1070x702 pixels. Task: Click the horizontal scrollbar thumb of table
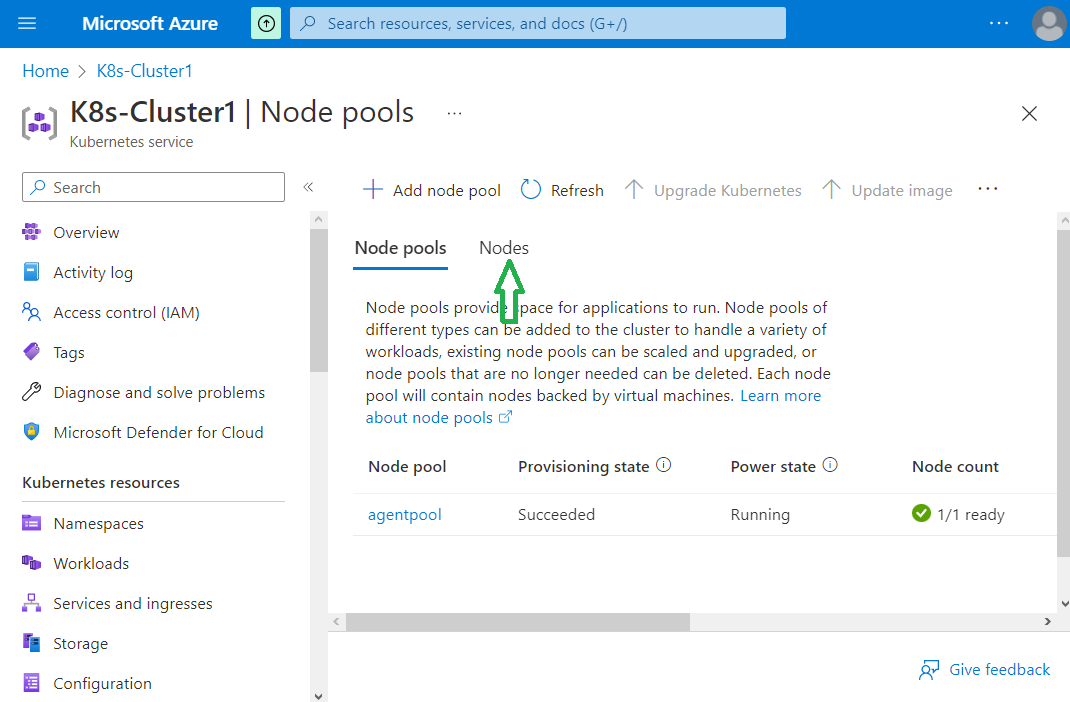tap(518, 621)
